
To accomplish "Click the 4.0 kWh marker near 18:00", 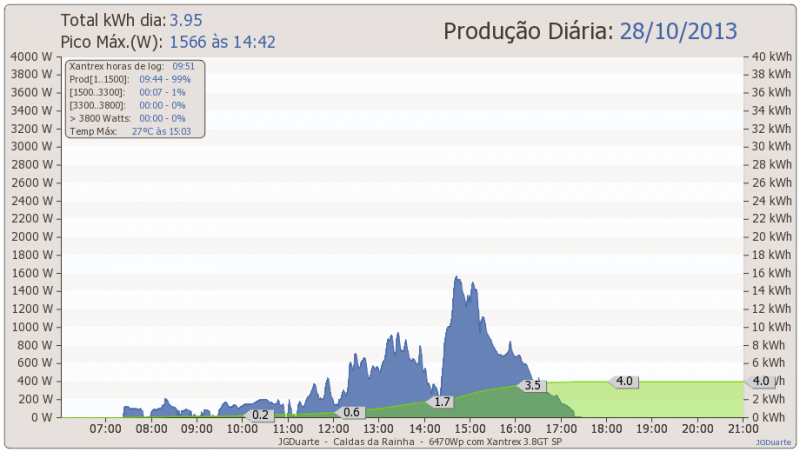I will click(623, 381).
